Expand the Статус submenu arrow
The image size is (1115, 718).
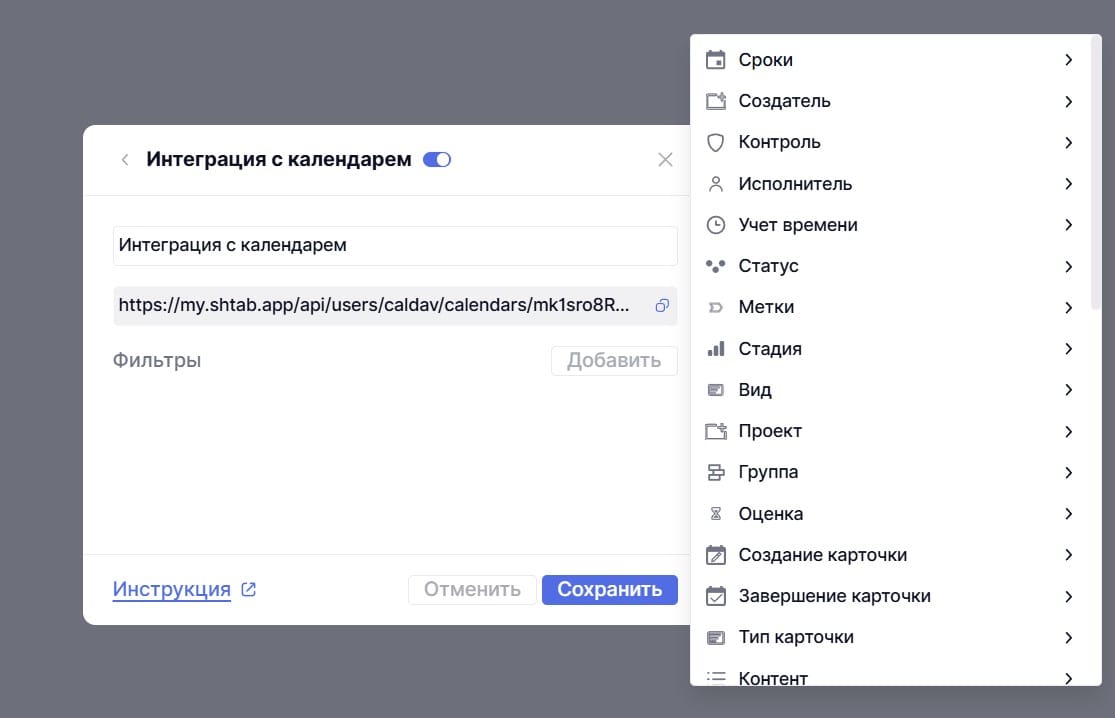pyautogui.click(x=1068, y=266)
